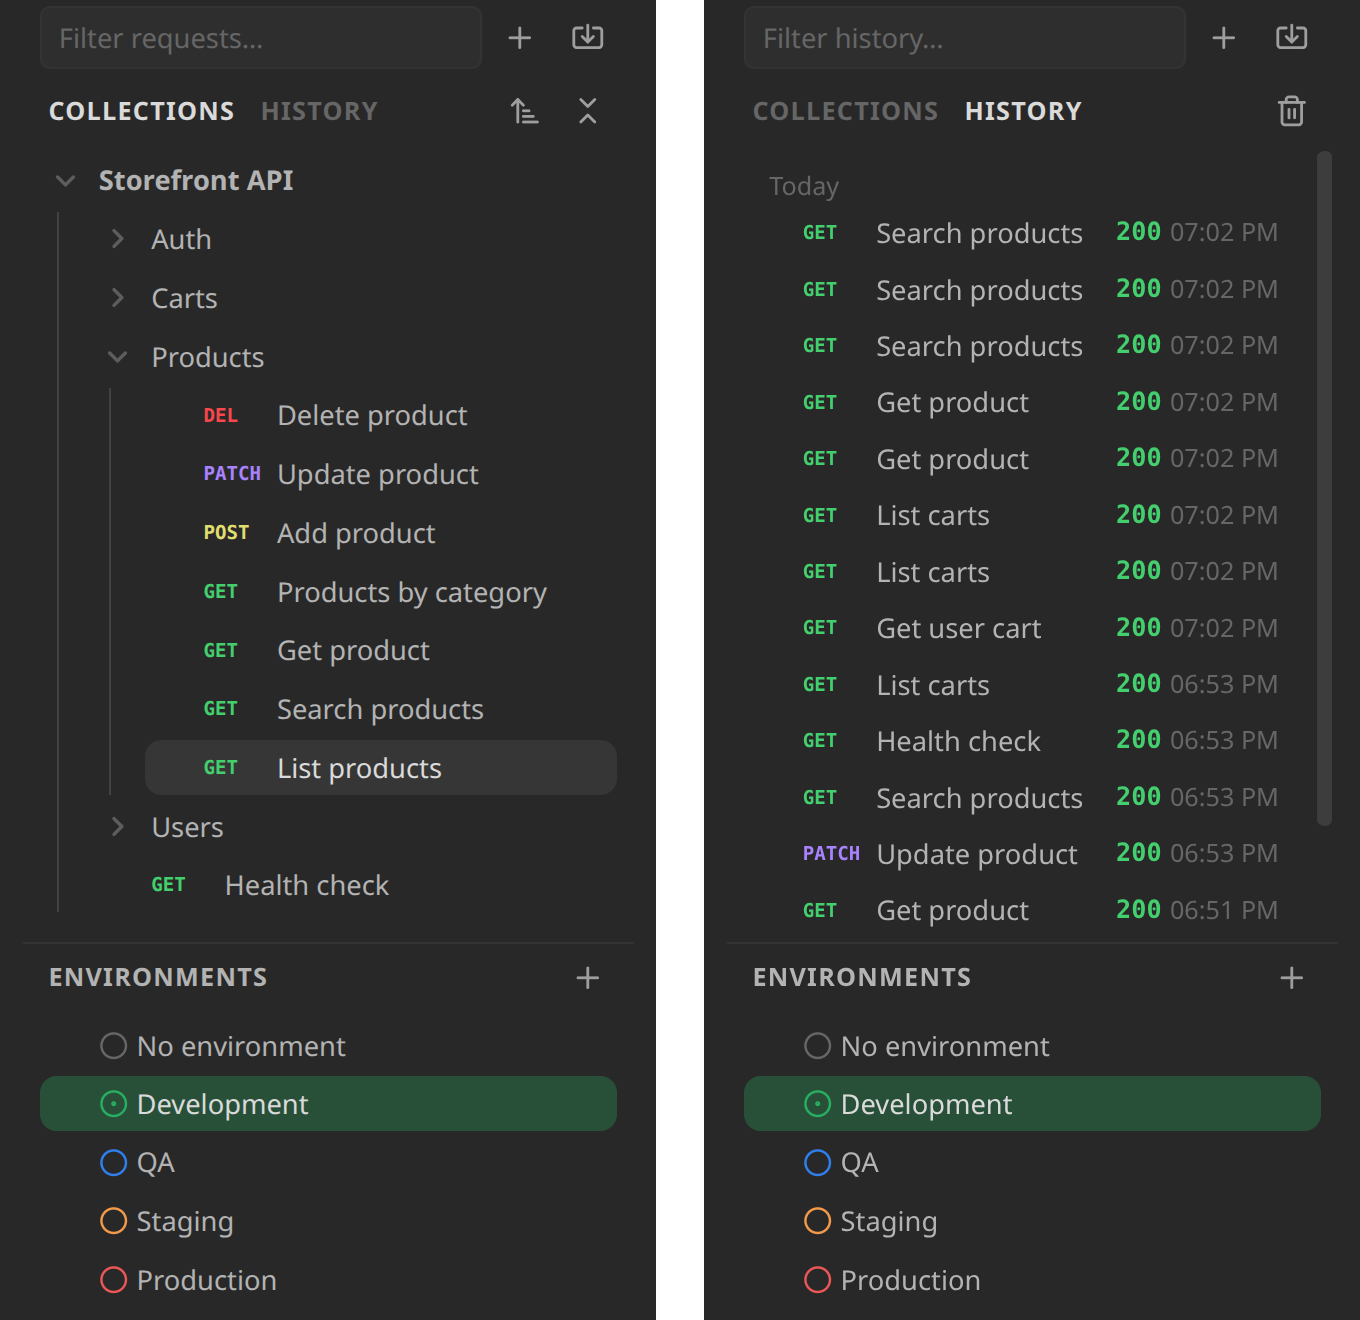The image size is (1360, 1320).
Task: Click the import icon beside Filter requests field
Action: (x=587, y=38)
